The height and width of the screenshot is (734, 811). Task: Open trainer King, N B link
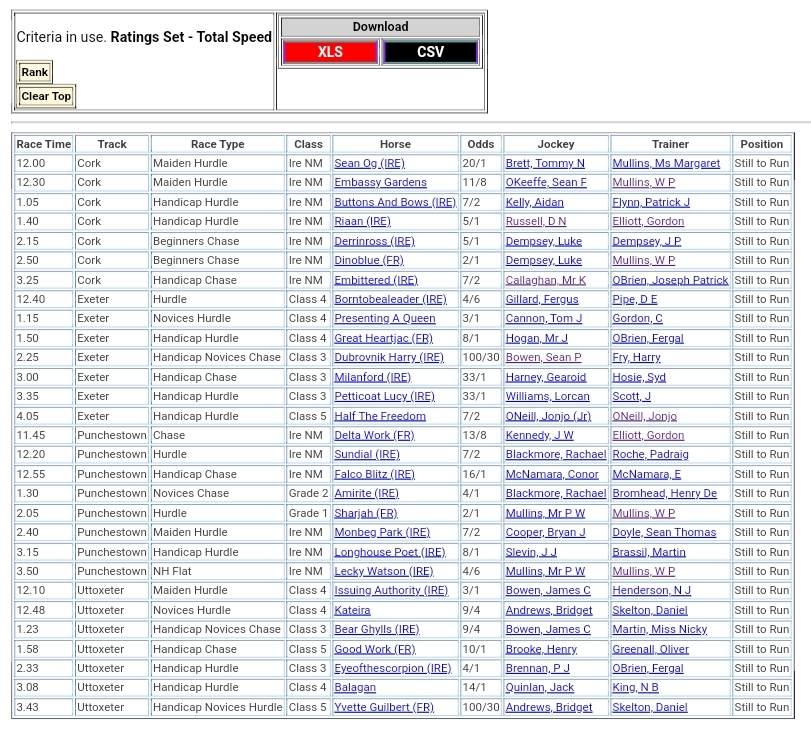(635, 687)
